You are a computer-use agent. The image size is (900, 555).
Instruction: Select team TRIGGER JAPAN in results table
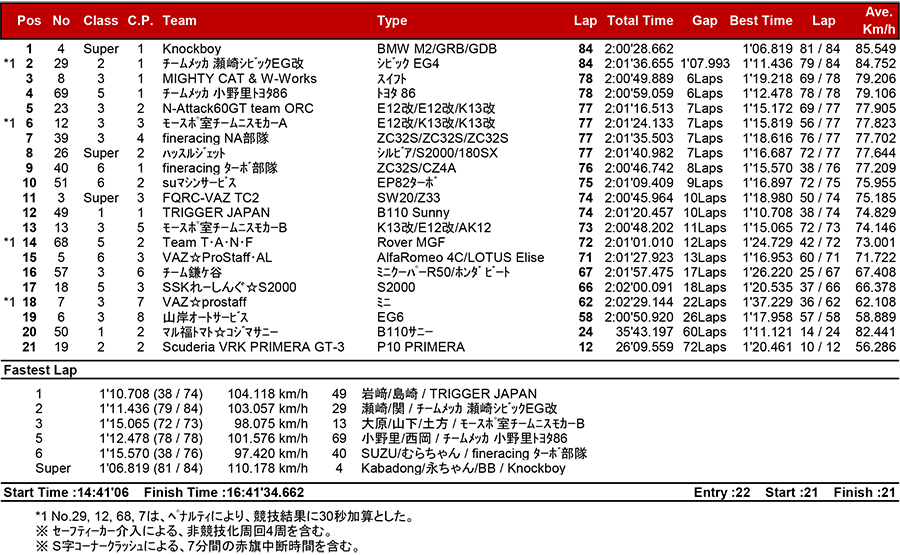(216, 213)
